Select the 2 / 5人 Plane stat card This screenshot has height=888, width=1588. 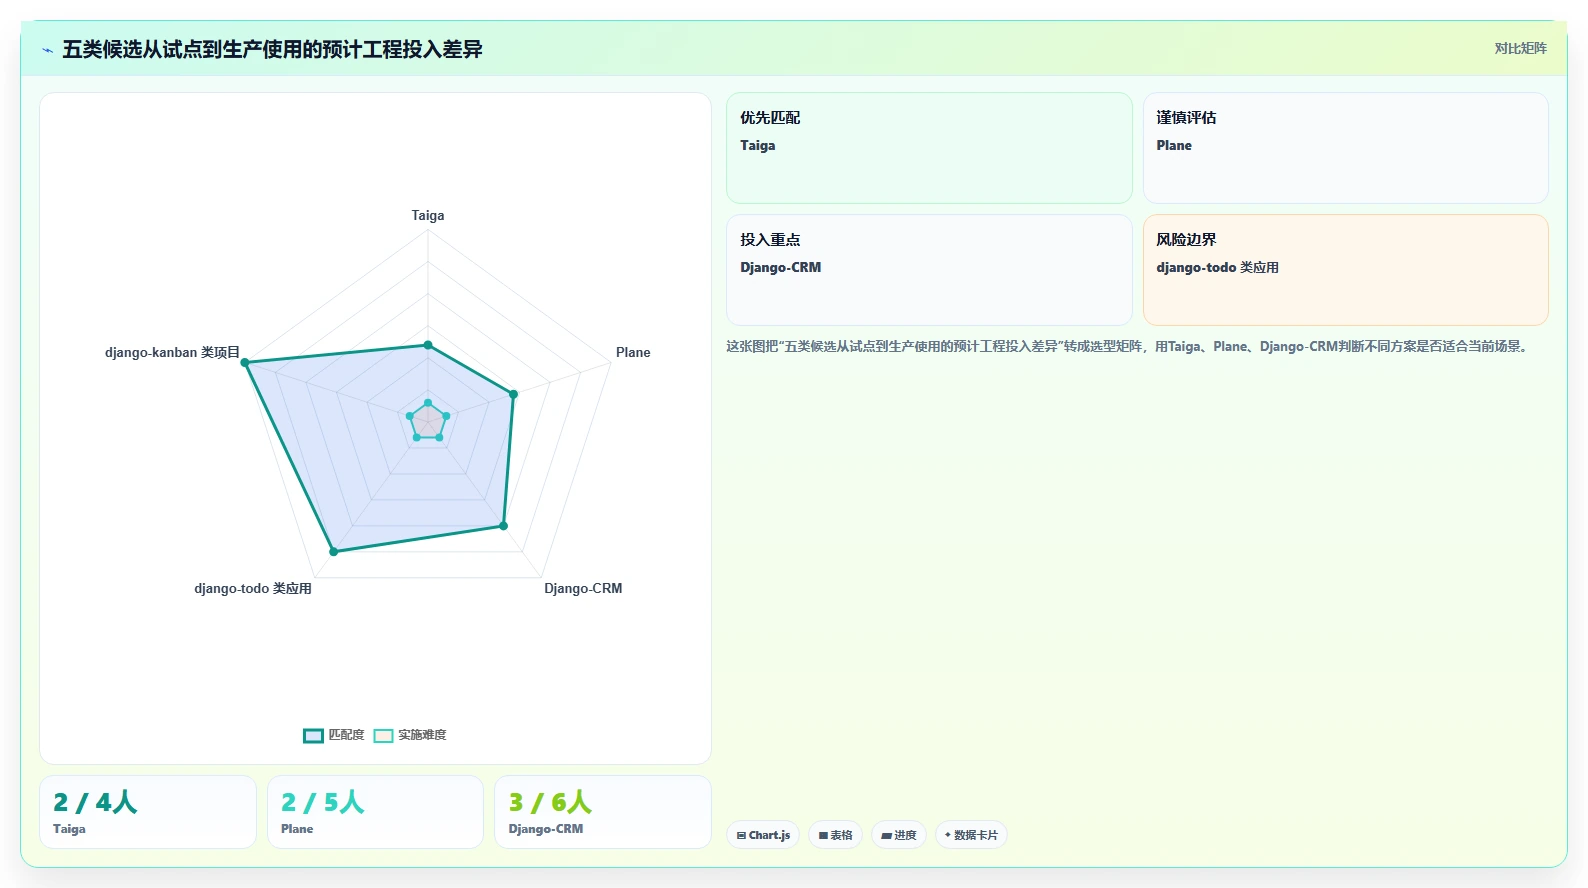click(375, 812)
